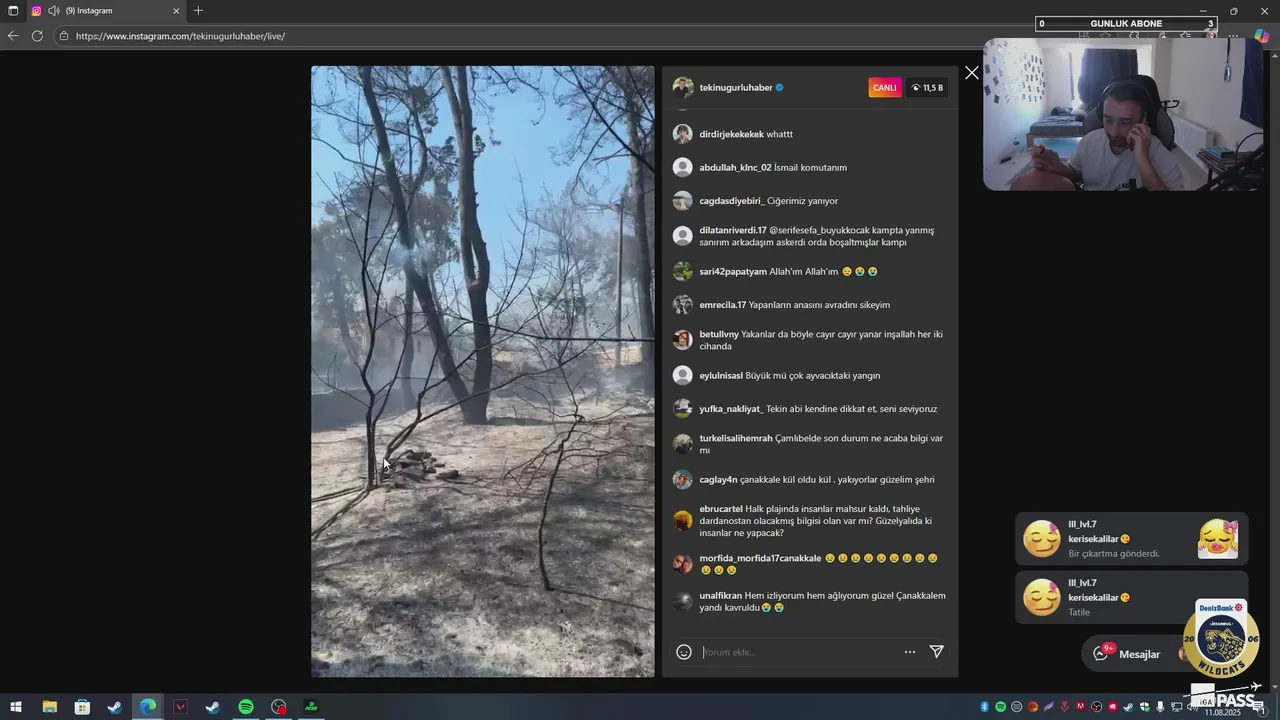Open commenter yufka_nakliyat_'s profile
This screenshot has height=720, width=1280.
click(731, 409)
